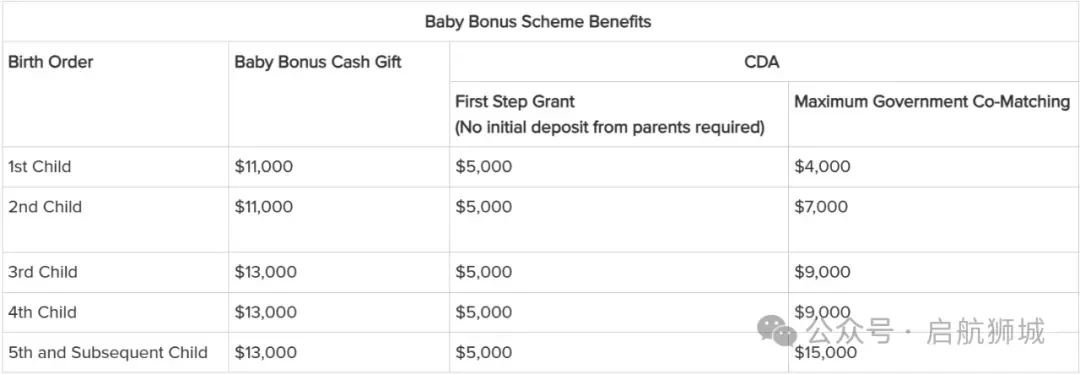Viewport: 1080px width, 375px height.
Task: Click the WeChat logo icon in watermark
Action: [777, 331]
